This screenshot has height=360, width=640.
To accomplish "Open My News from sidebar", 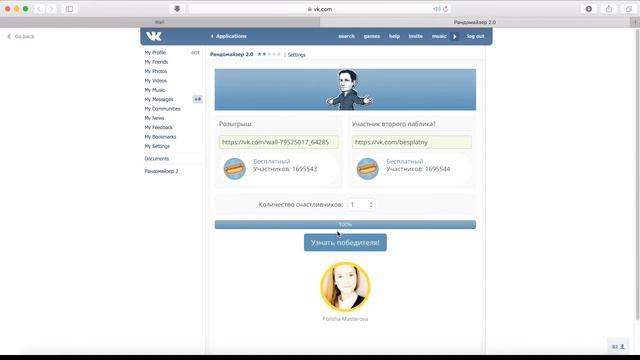I will pos(154,118).
